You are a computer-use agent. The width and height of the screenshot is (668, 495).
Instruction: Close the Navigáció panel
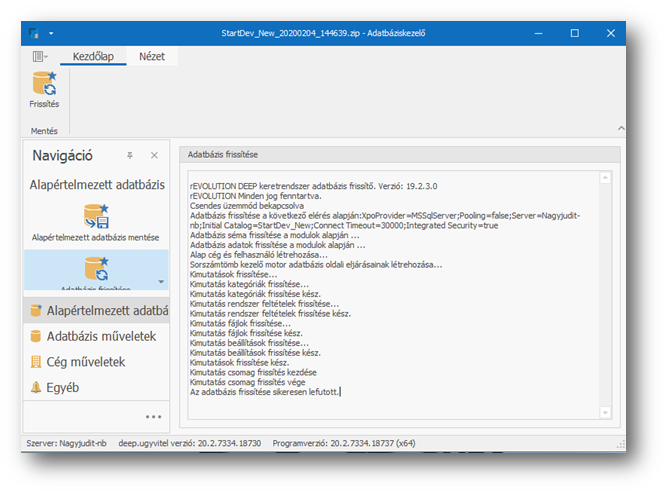[x=154, y=156]
